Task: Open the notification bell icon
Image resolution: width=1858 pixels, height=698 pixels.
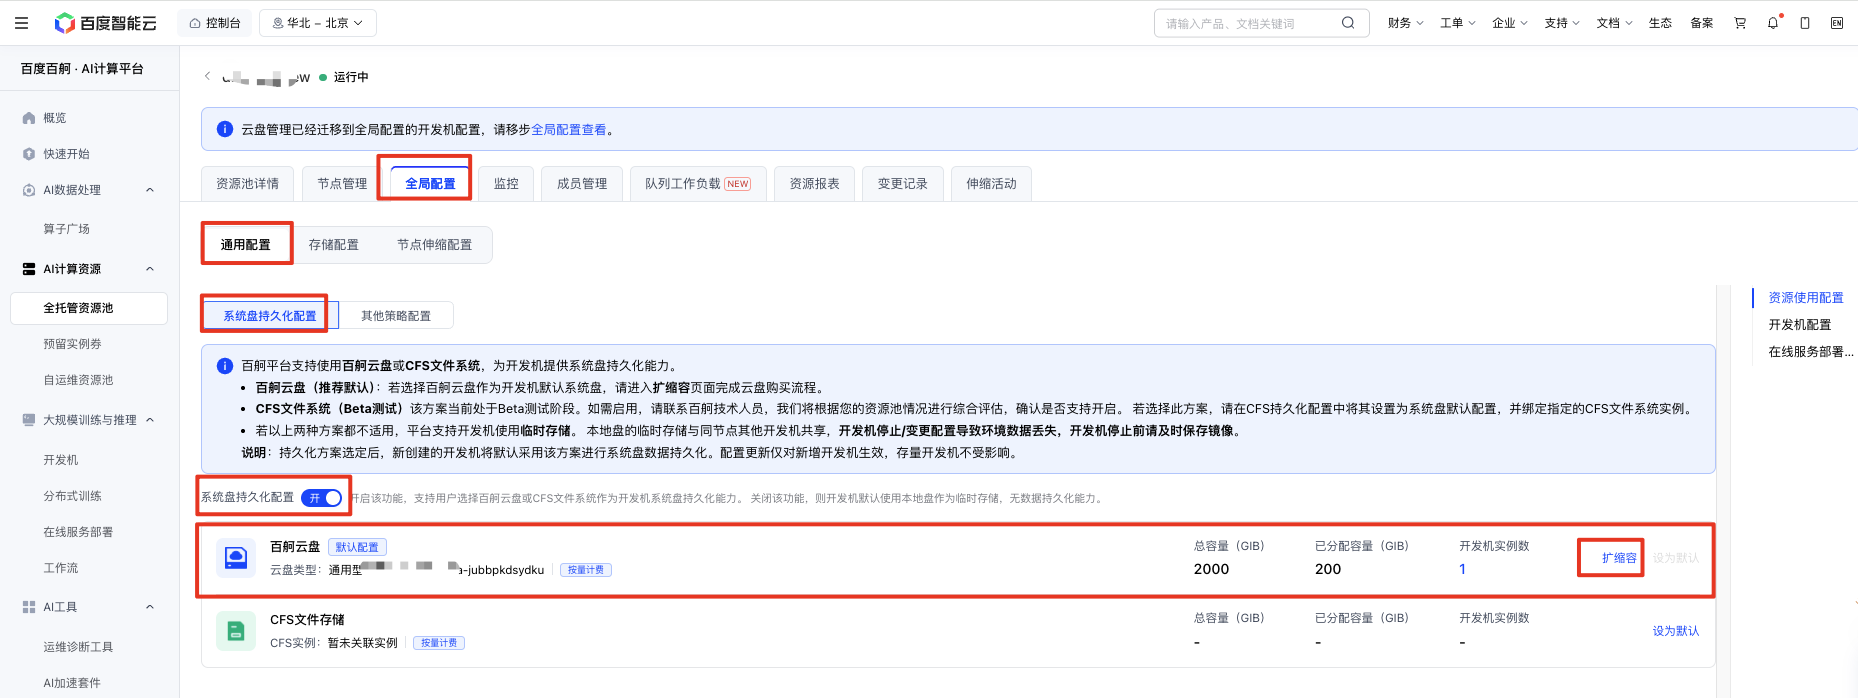Action: (1773, 23)
